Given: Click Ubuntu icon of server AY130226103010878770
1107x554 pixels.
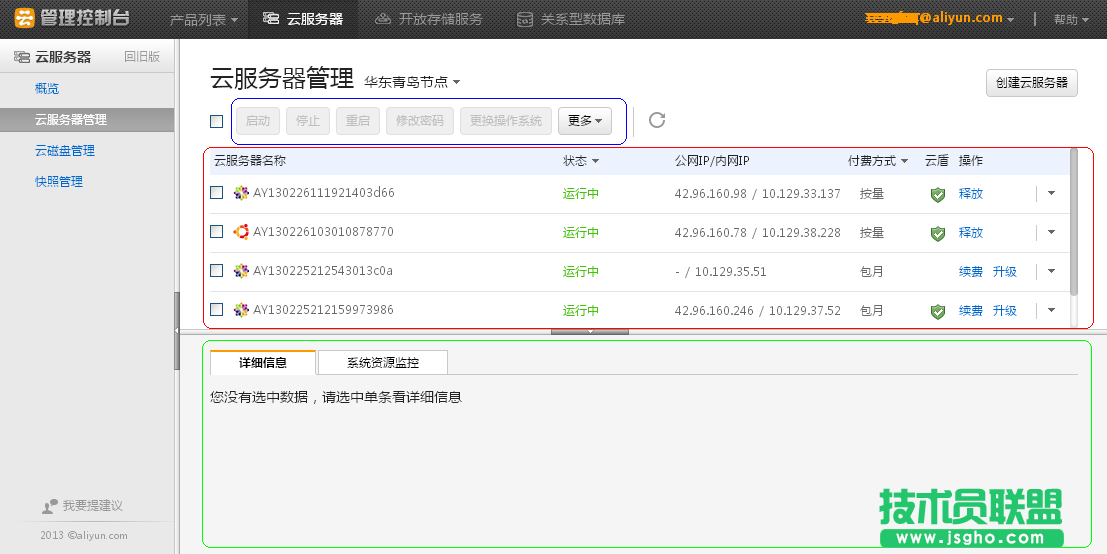Looking at the screenshot, I should coord(241,232).
